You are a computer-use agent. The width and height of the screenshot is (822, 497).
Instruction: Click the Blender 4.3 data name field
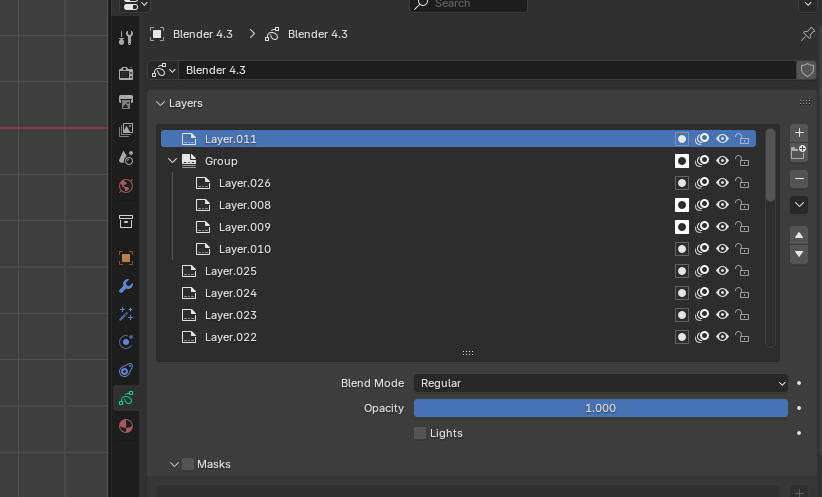[488, 70]
